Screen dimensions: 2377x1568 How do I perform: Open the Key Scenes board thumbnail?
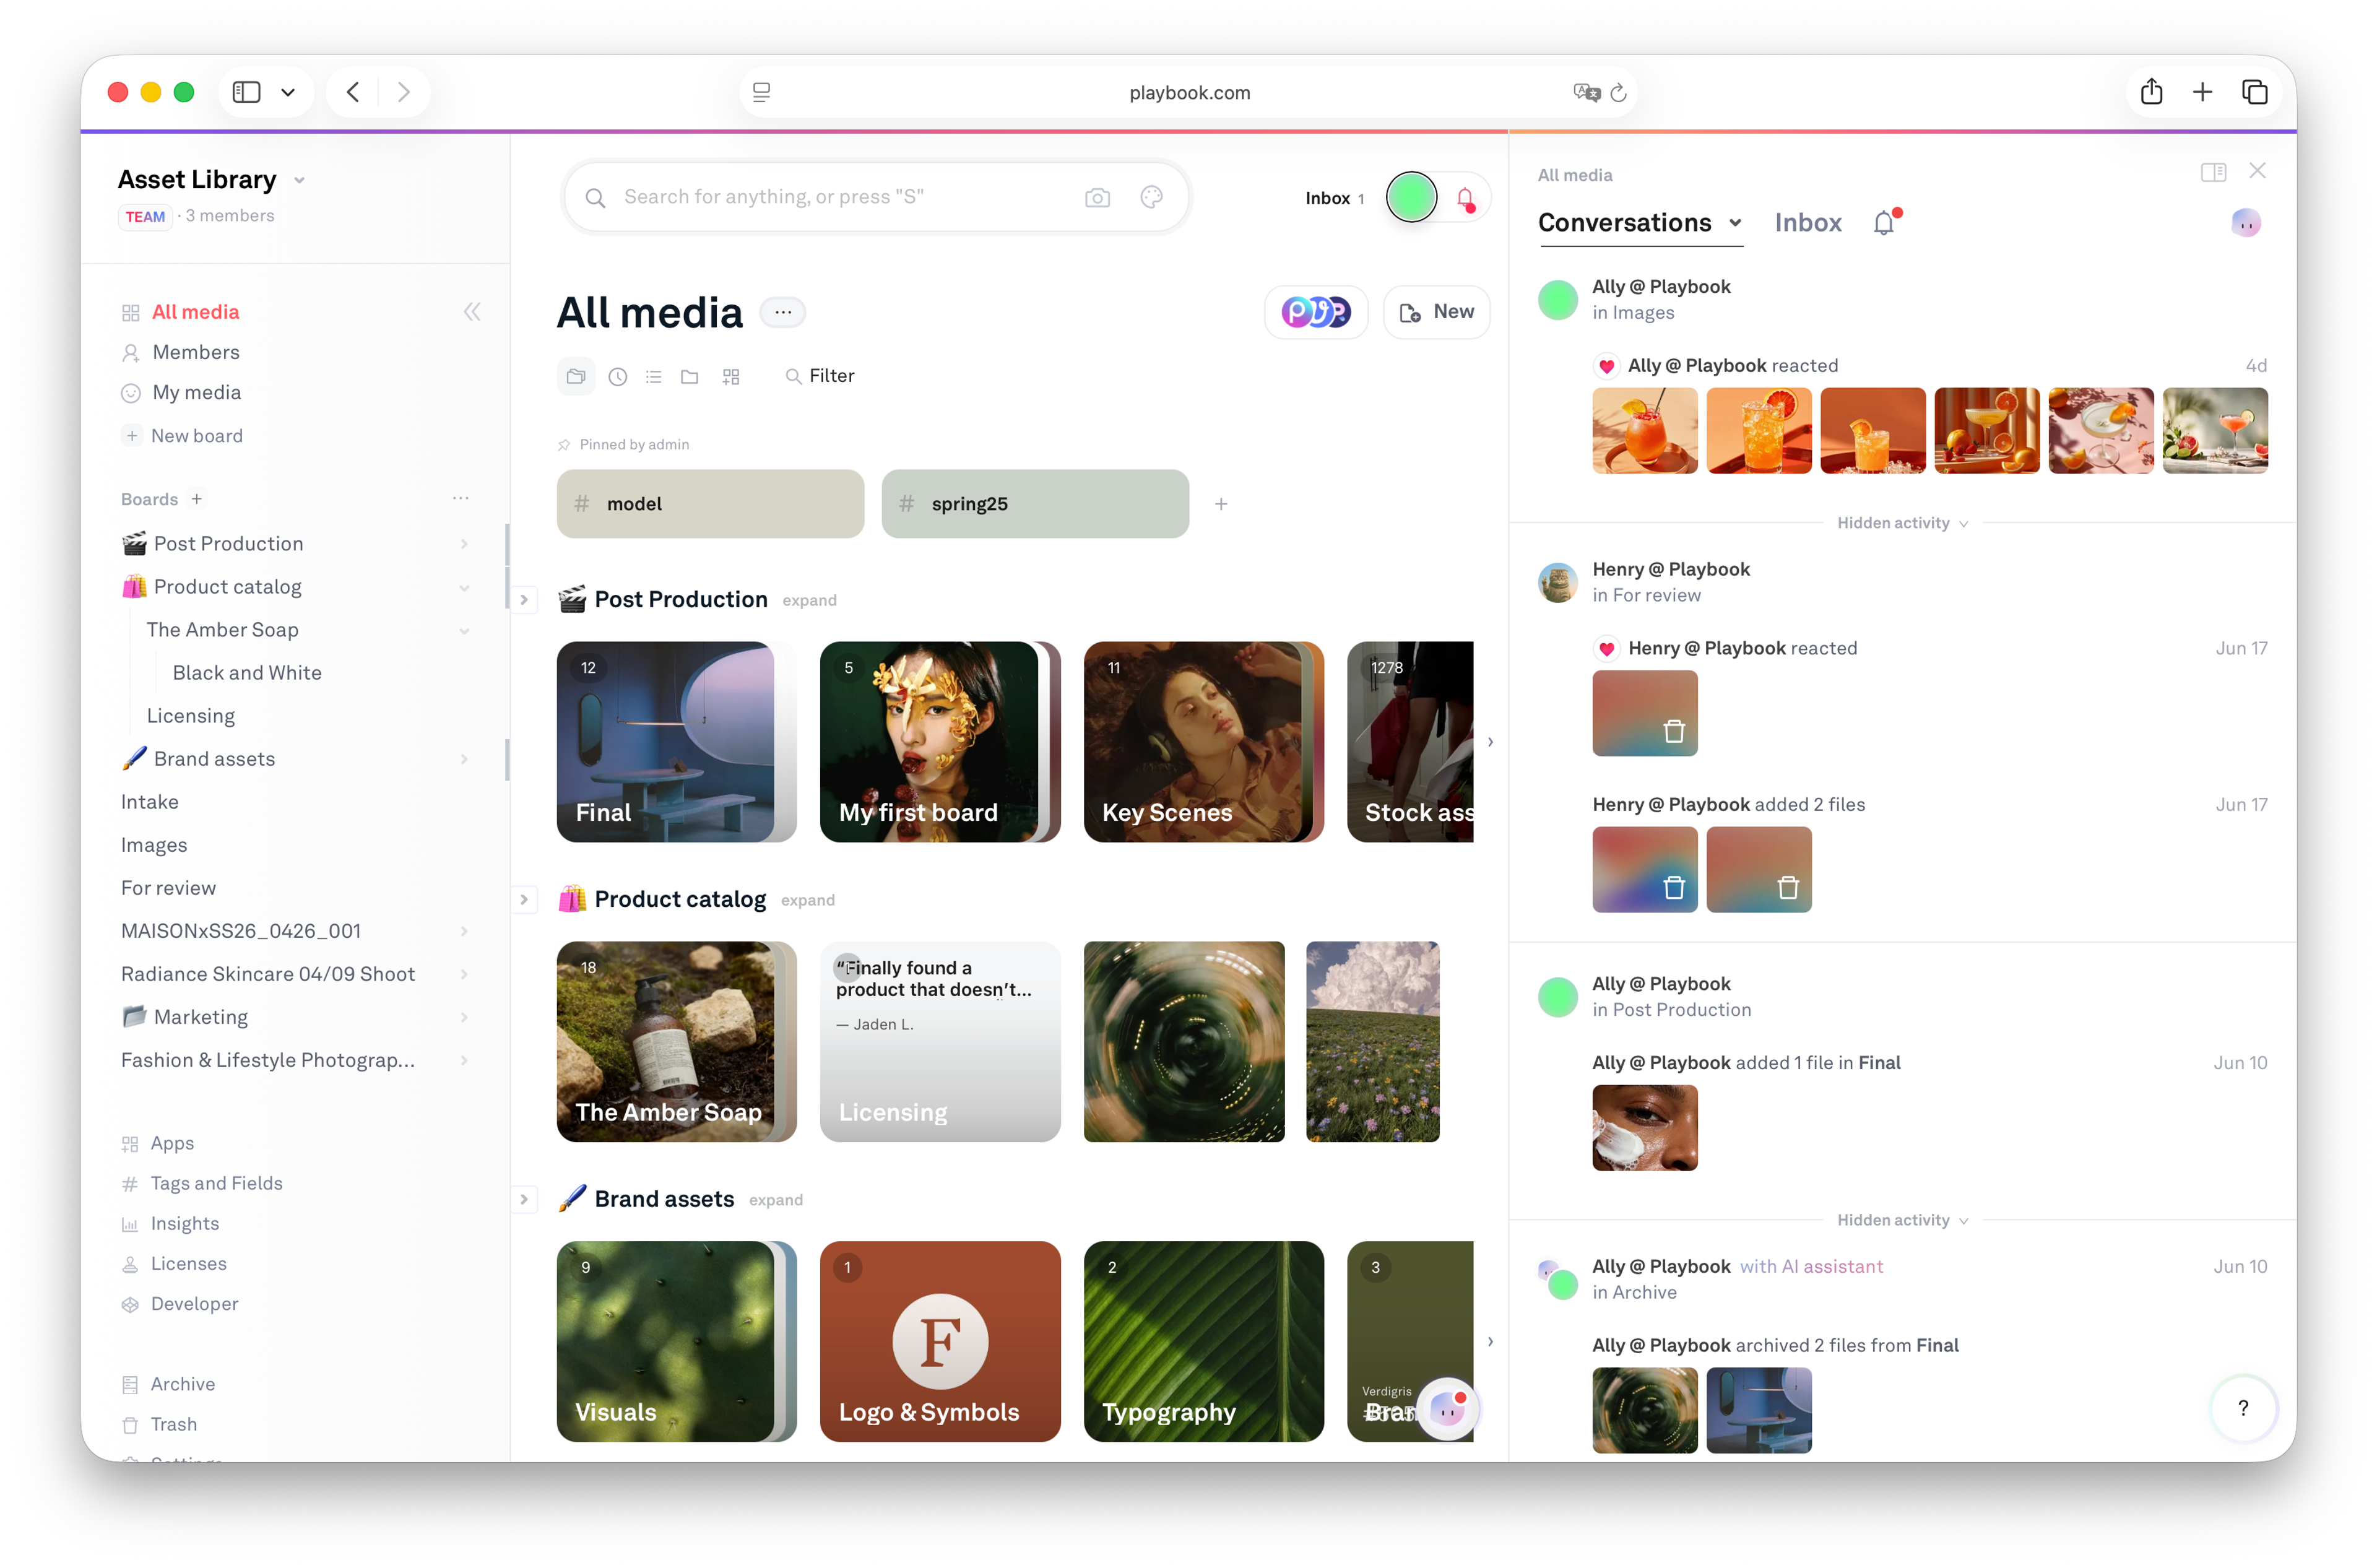click(1203, 741)
